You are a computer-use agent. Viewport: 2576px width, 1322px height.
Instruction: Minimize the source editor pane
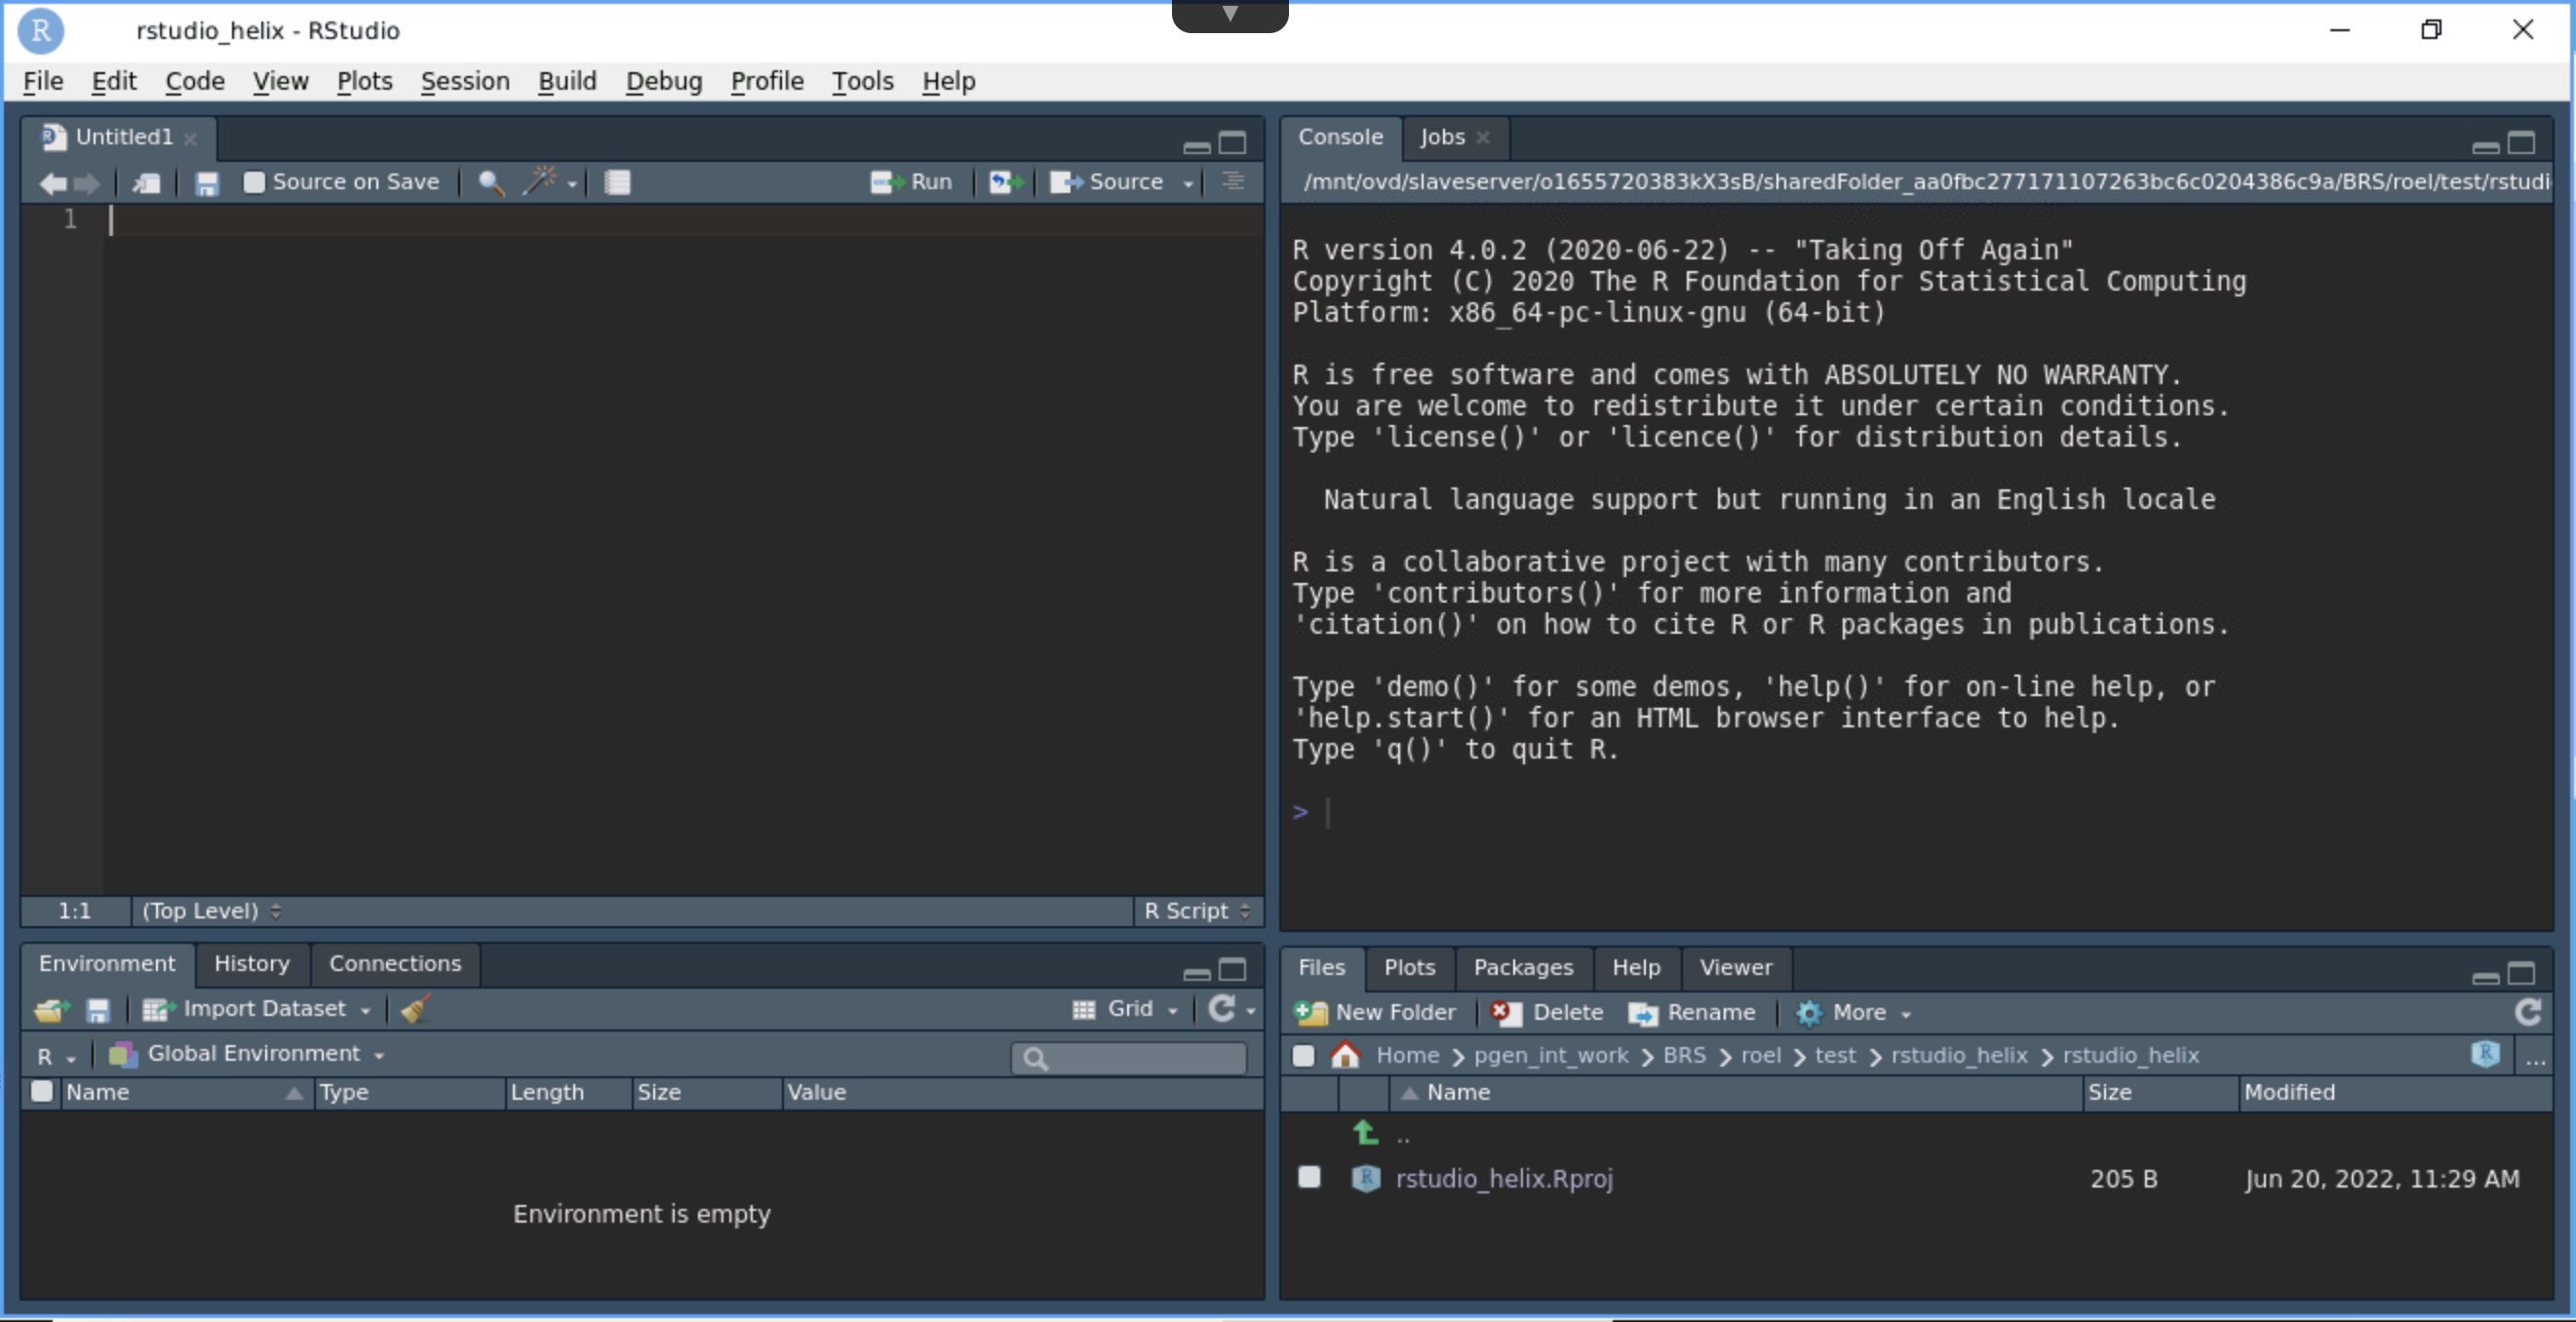coord(1197,146)
